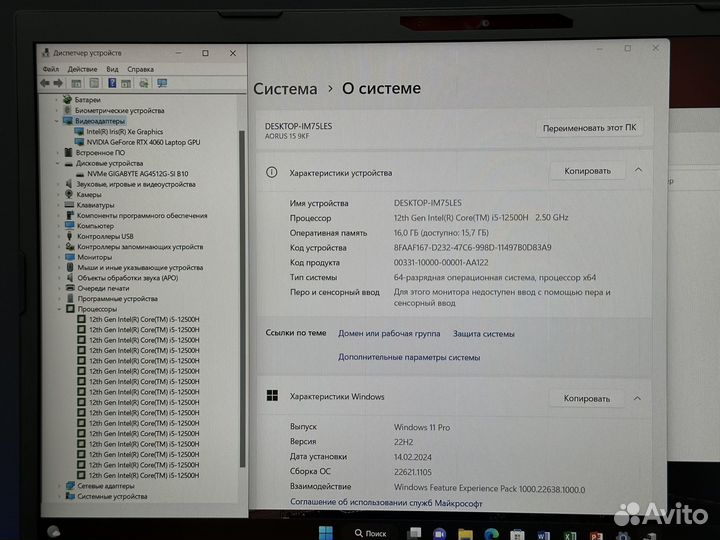Image resolution: width=720 pixels, height=540 pixels.
Task: Expand the Мониторы tree node
Action: point(59,257)
